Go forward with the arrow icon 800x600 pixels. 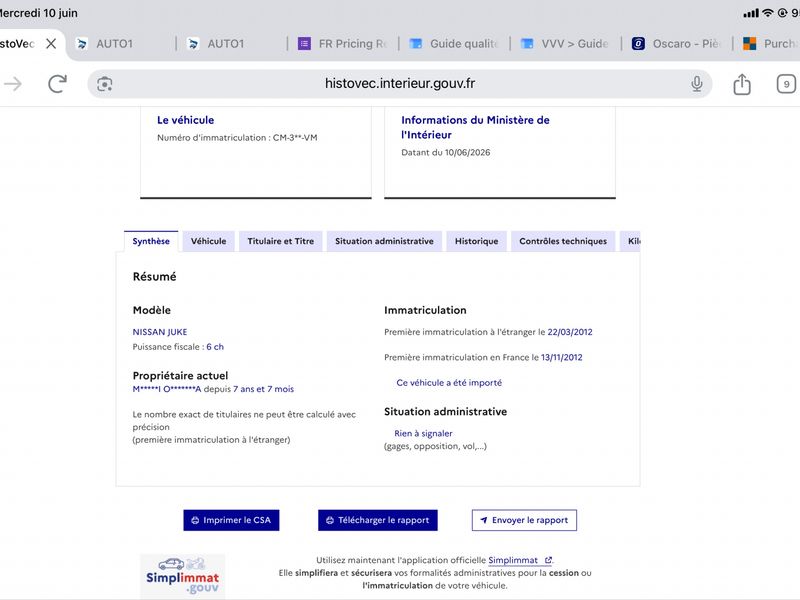(x=13, y=84)
